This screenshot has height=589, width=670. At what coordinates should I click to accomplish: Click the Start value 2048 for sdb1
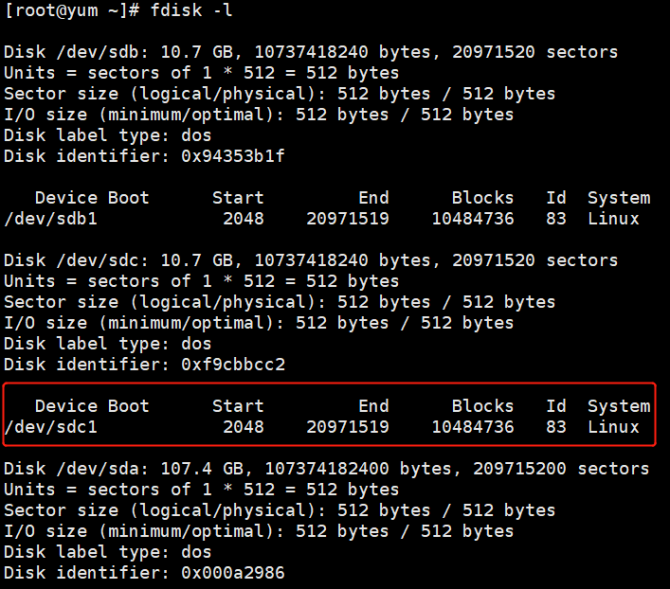click(x=244, y=219)
